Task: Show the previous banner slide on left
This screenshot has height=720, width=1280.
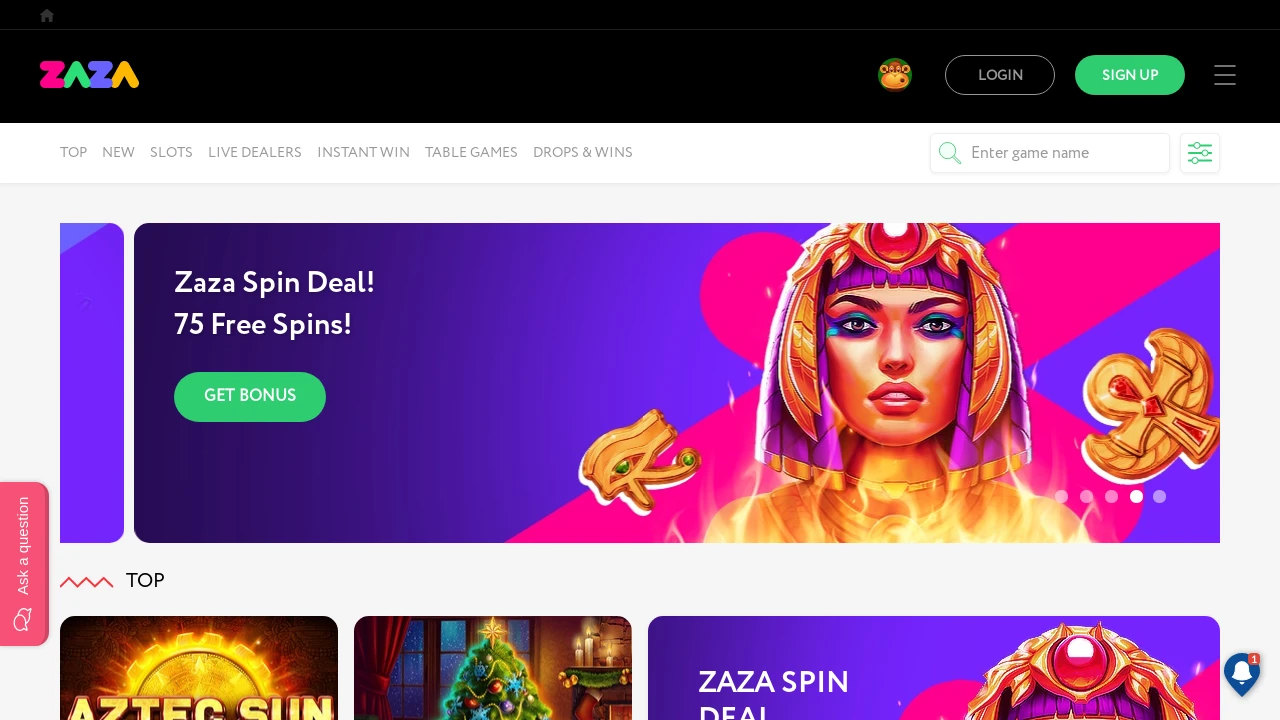Action: pos(92,383)
